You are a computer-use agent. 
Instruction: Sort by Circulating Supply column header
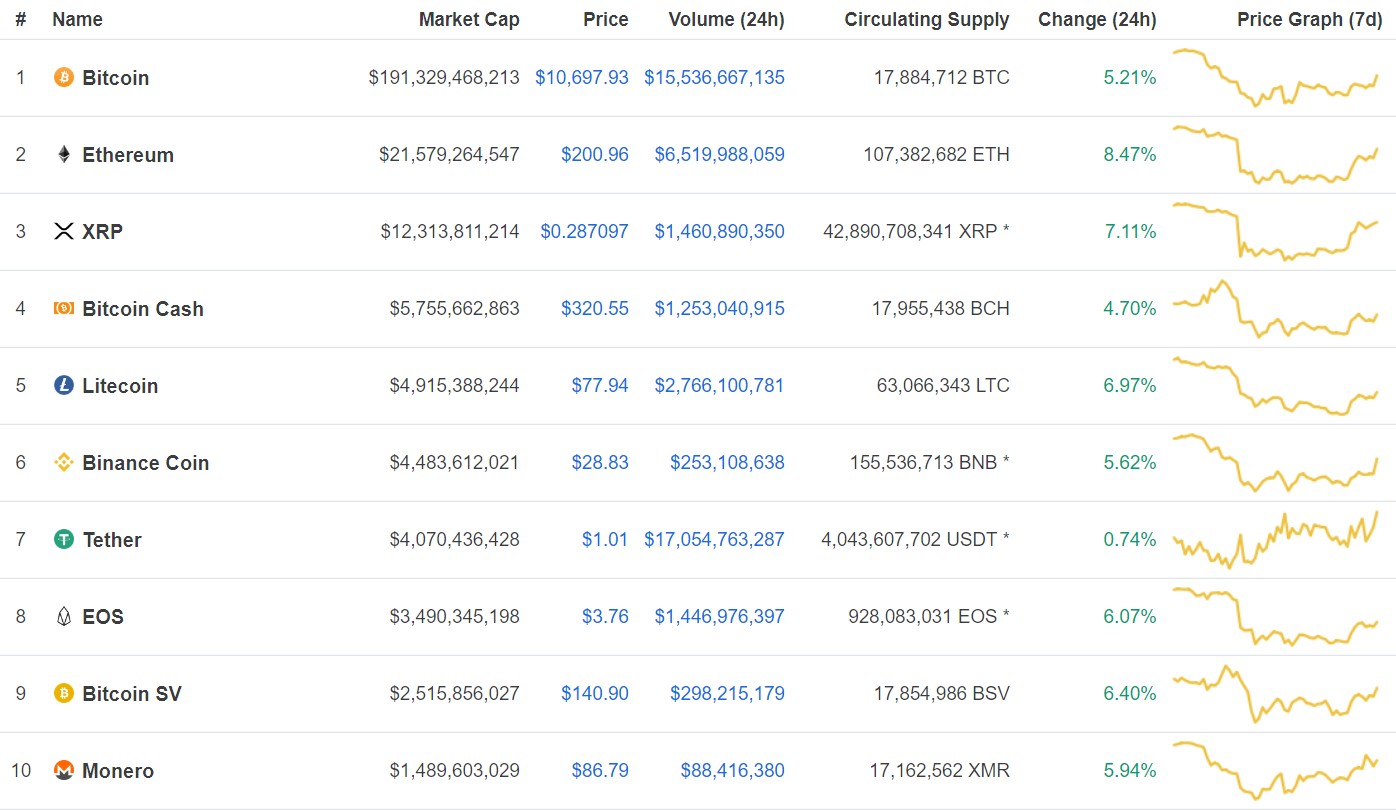click(x=927, y=19)
